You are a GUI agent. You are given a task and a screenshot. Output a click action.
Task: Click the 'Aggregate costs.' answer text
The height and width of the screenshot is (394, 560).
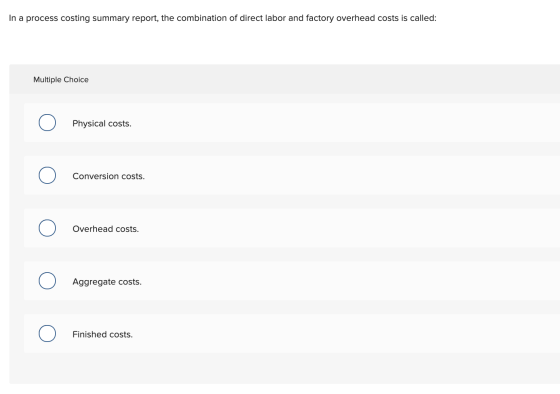point(107,282)
